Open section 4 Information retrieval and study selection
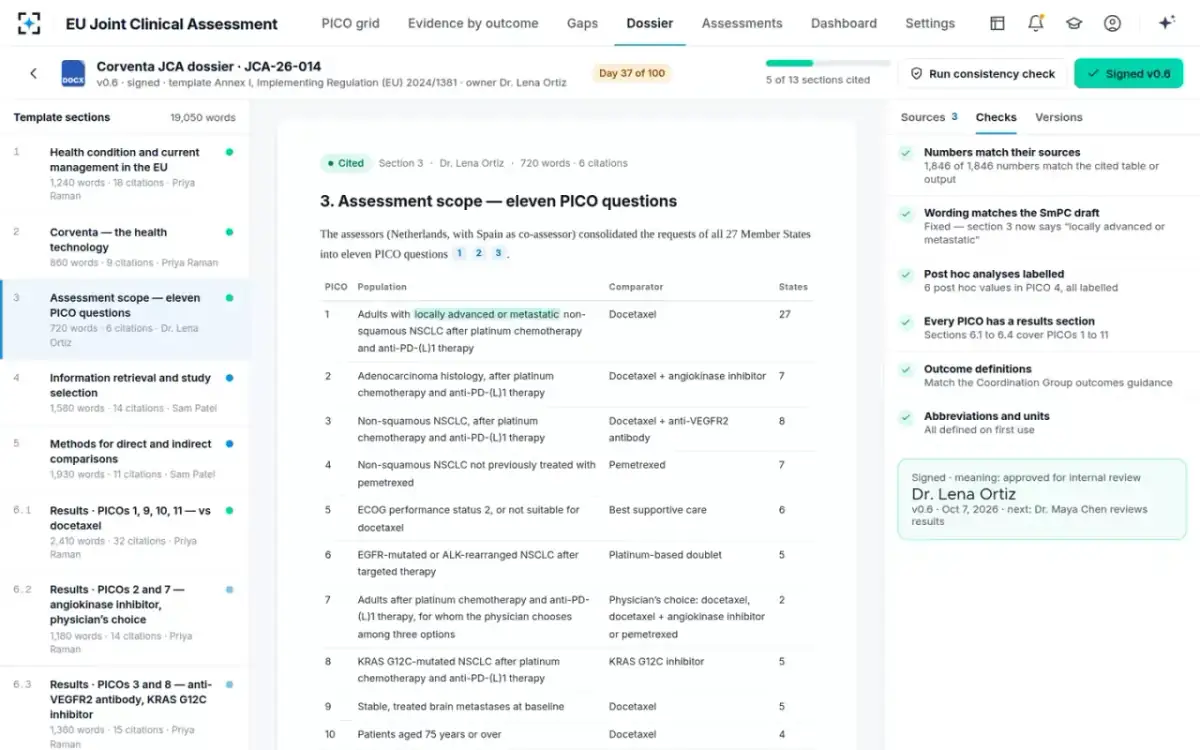This screenshot has width=1200, height=750. click(125, 393)
